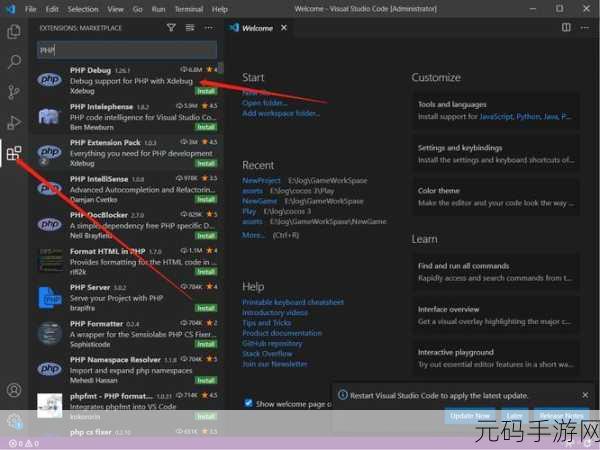Click Join our Newsletter link
600x450 pixels.
pos(274,364)
